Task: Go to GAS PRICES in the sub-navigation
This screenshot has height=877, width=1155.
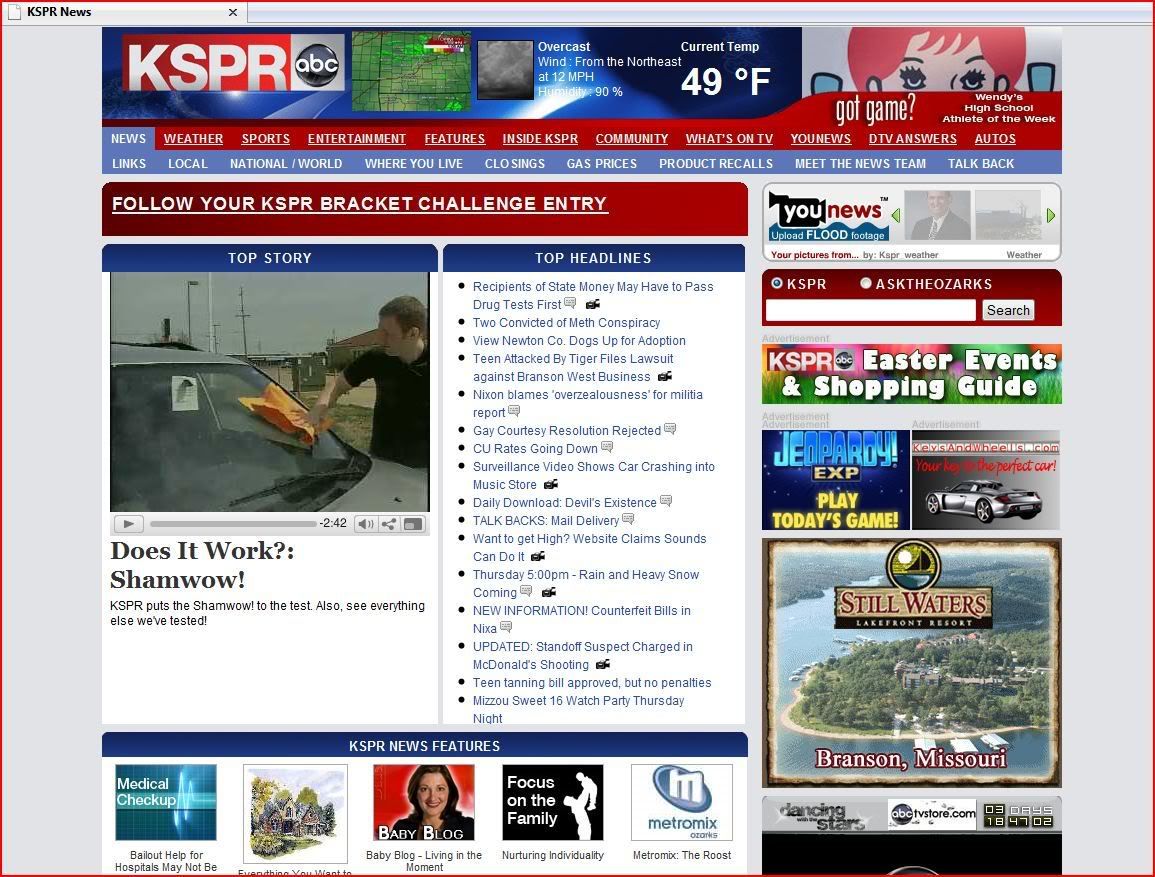Action: (x=601, y=163)
